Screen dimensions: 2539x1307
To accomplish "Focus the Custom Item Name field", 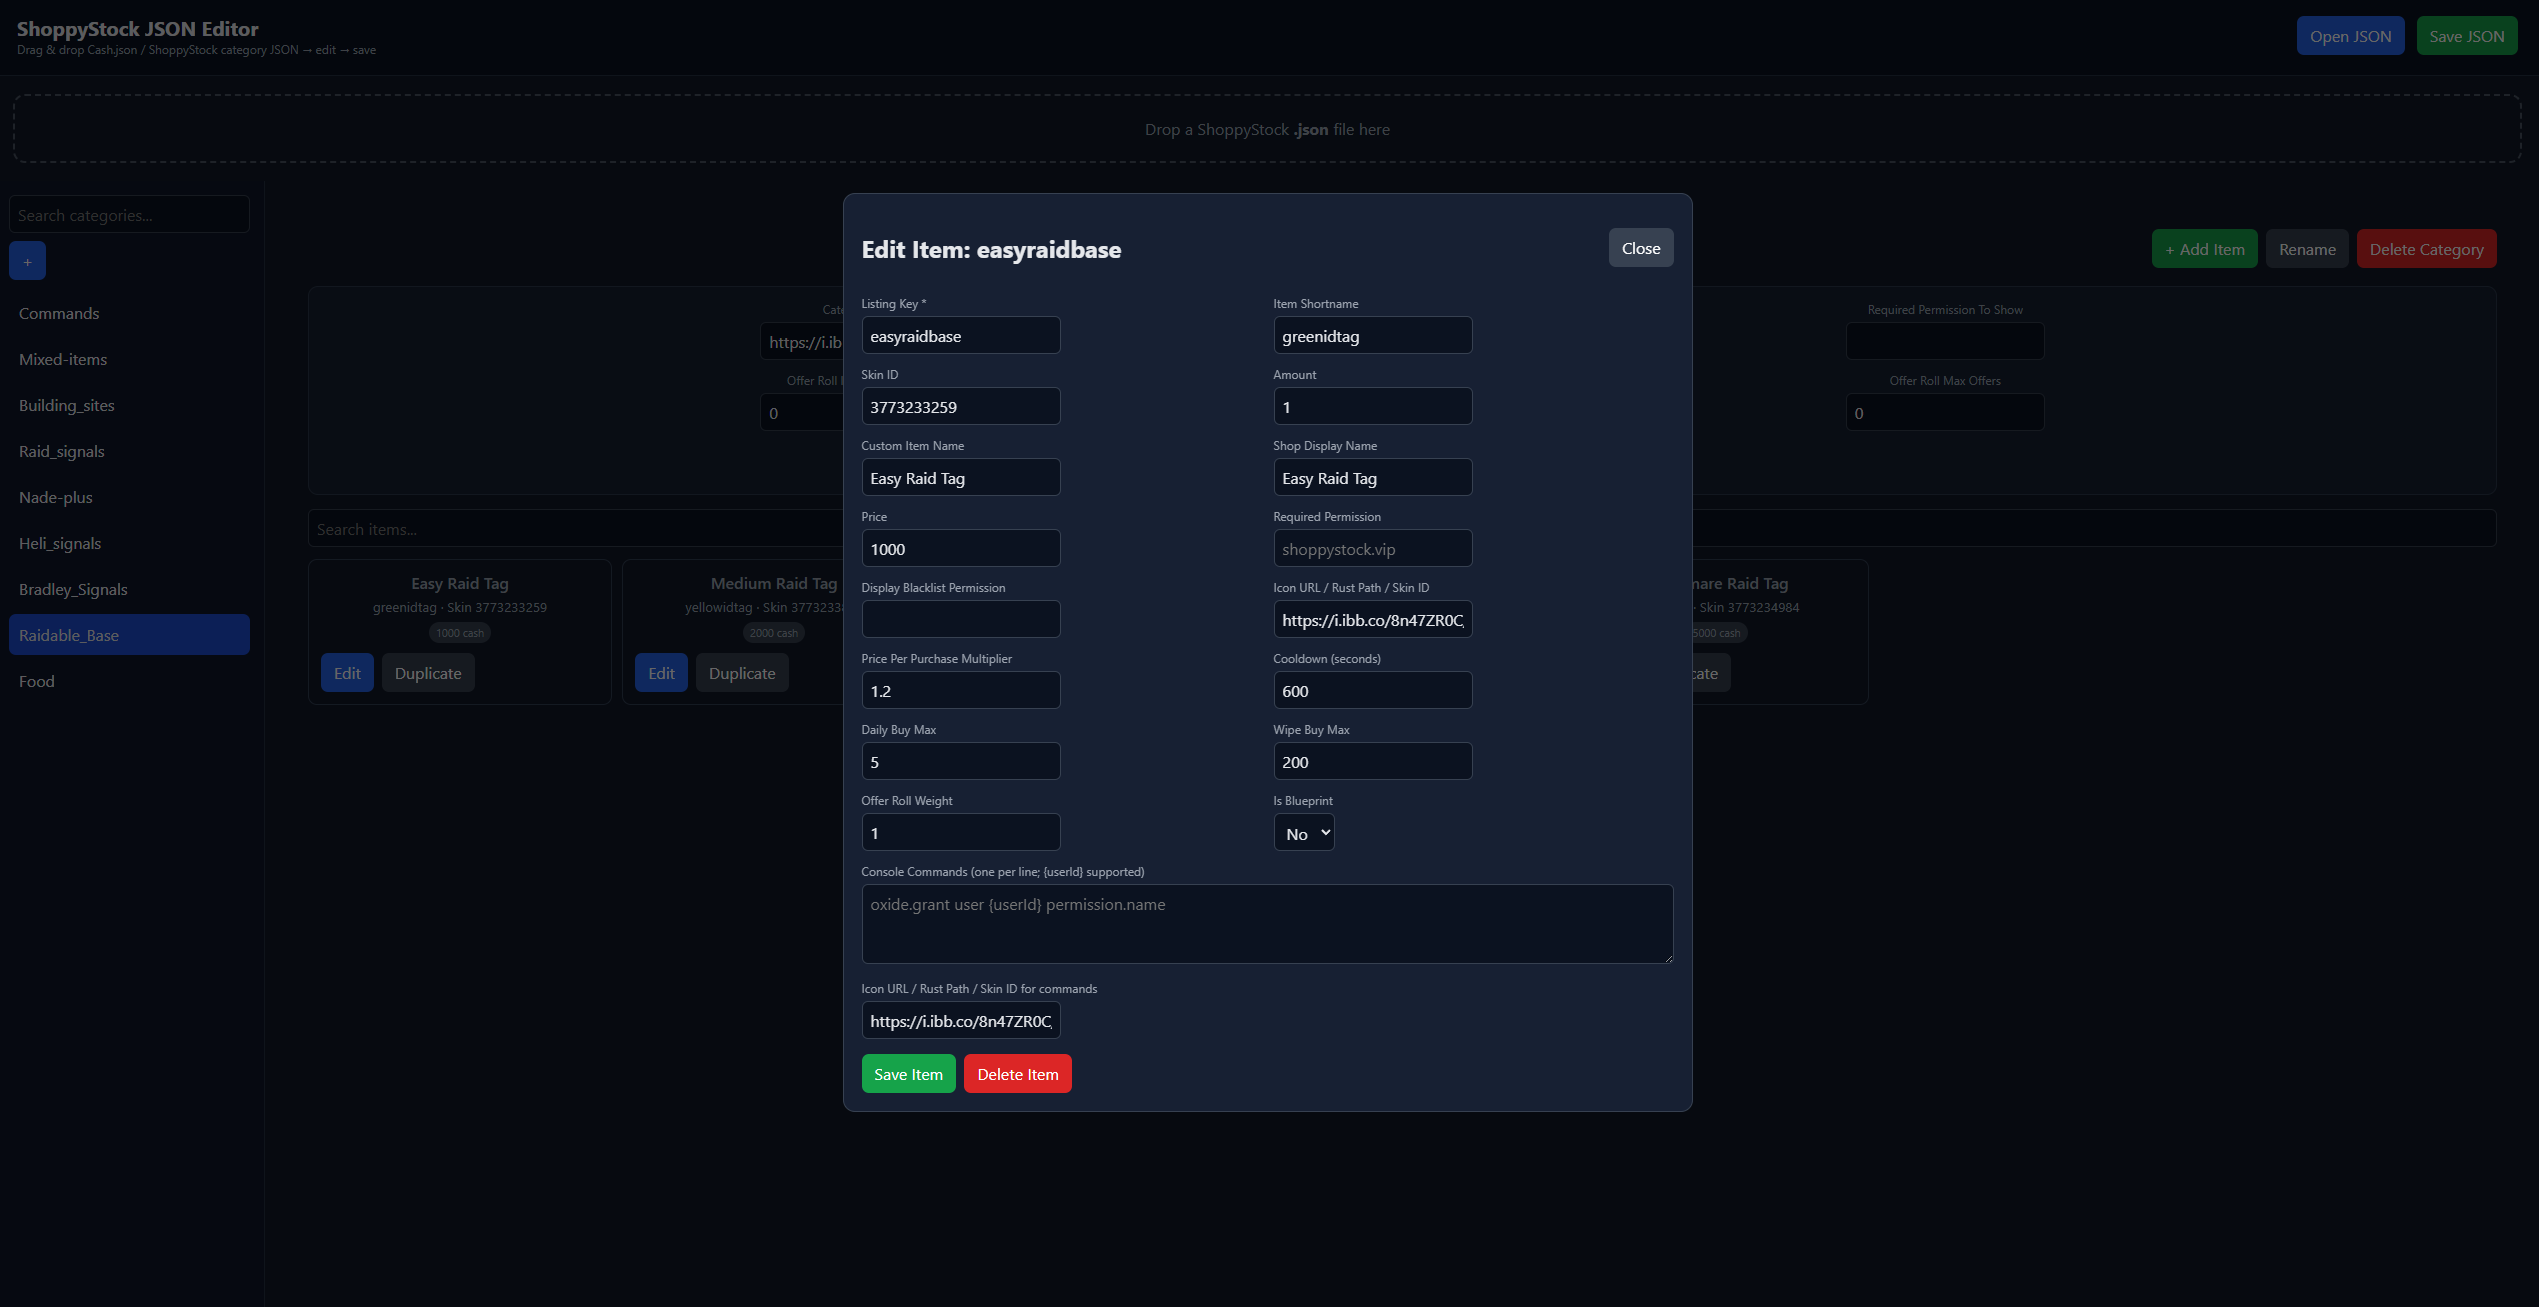I will 960,478.
